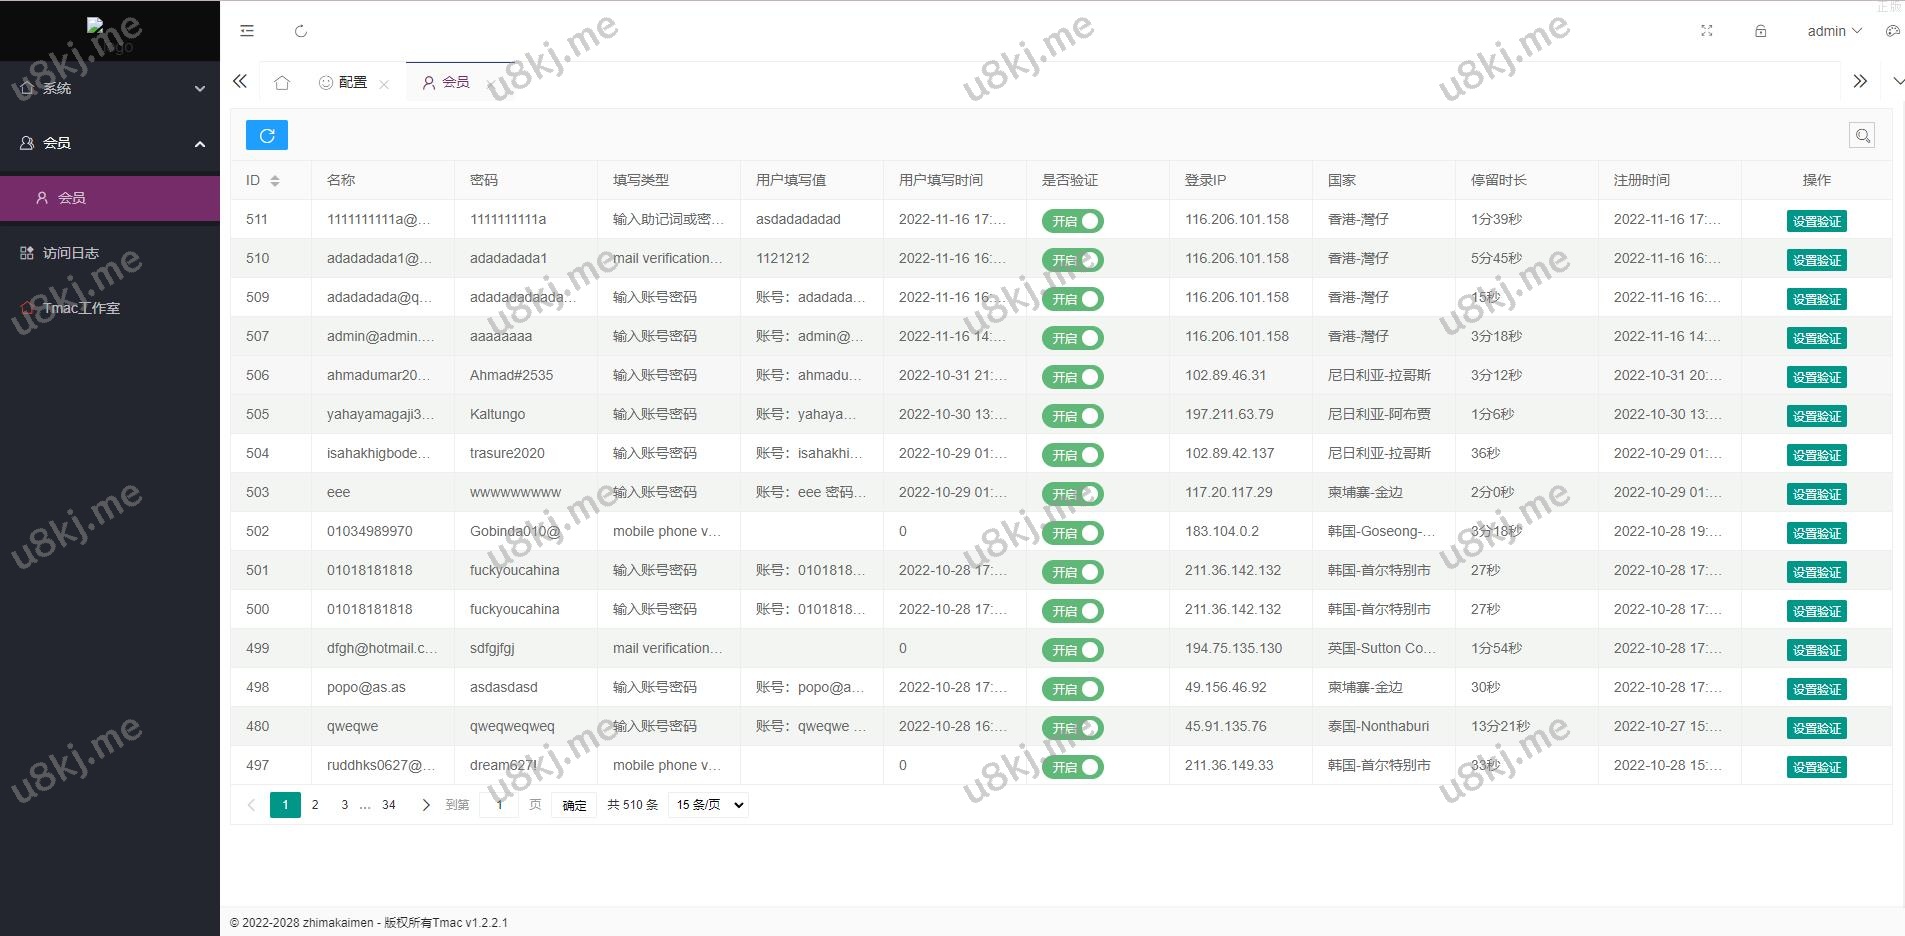The width and height of the screenshot is (1905, 936).
Task: Click the blue table reload button
Action: pos(267,135)
